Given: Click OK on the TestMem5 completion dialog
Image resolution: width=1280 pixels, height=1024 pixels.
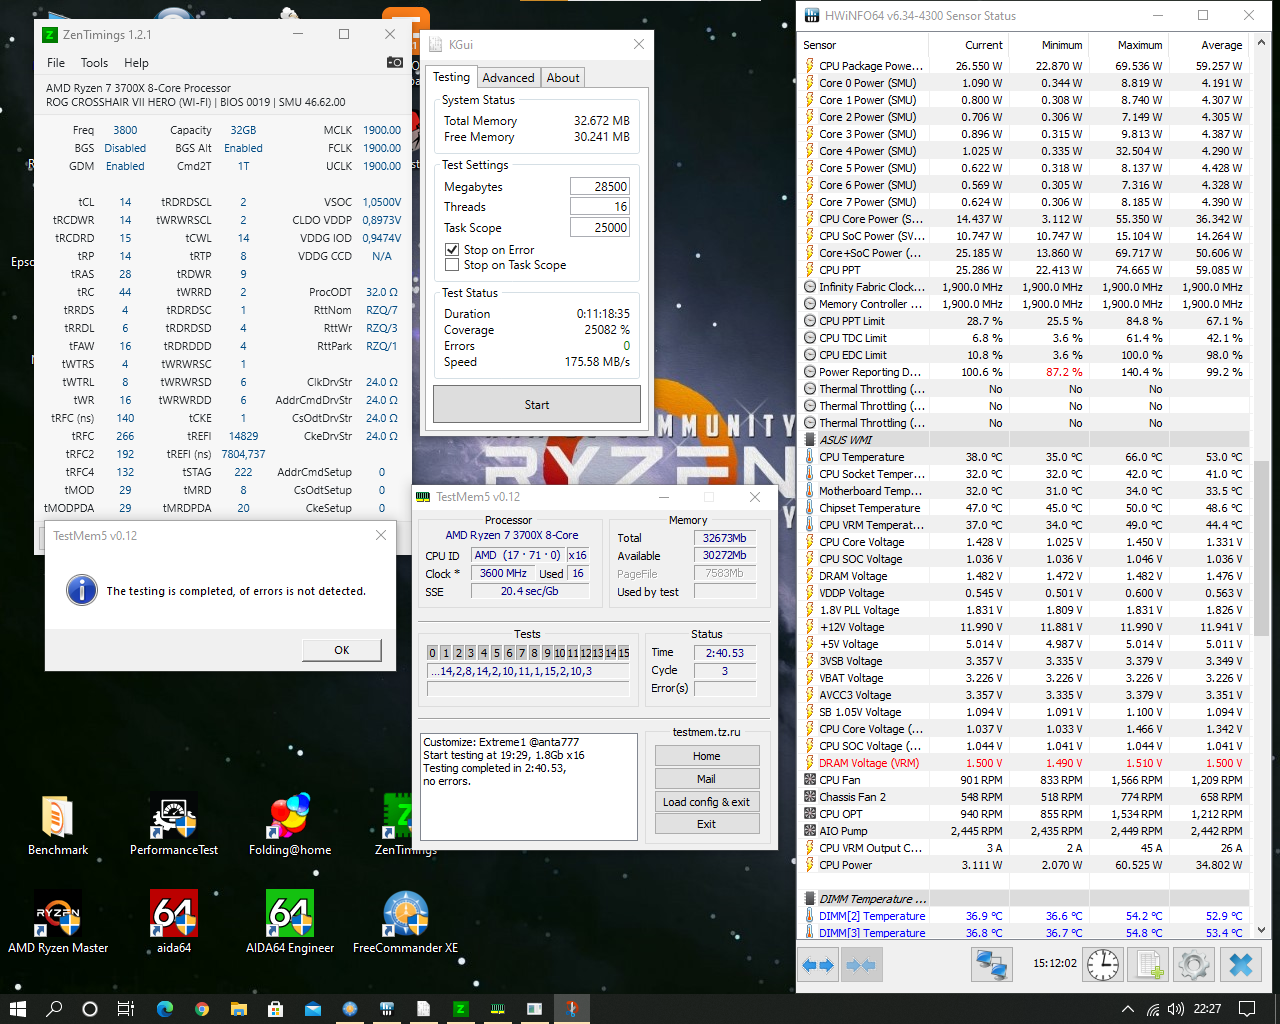Looking at the screenshot, I should 341,649.
